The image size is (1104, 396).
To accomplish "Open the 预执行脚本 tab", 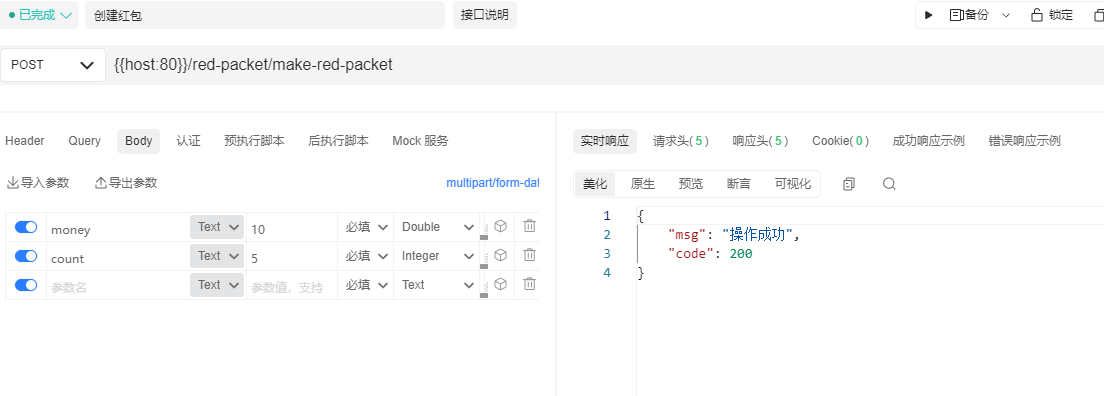I will pos(254,141).
